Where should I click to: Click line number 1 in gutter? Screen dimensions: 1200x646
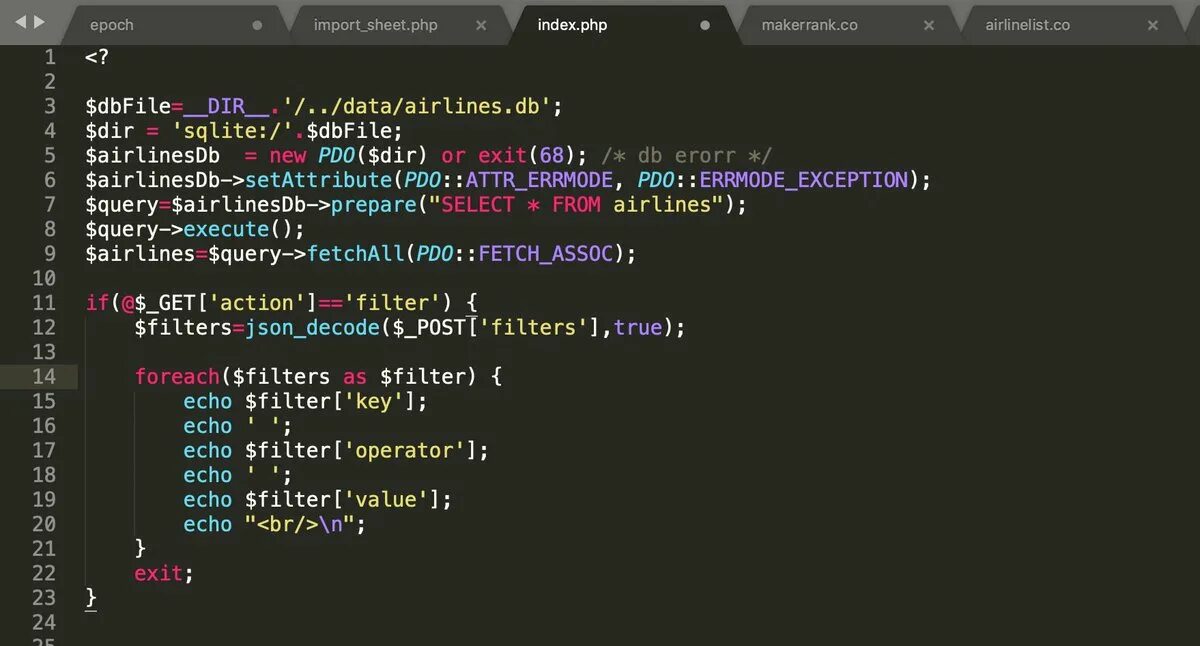pos(50,57)
